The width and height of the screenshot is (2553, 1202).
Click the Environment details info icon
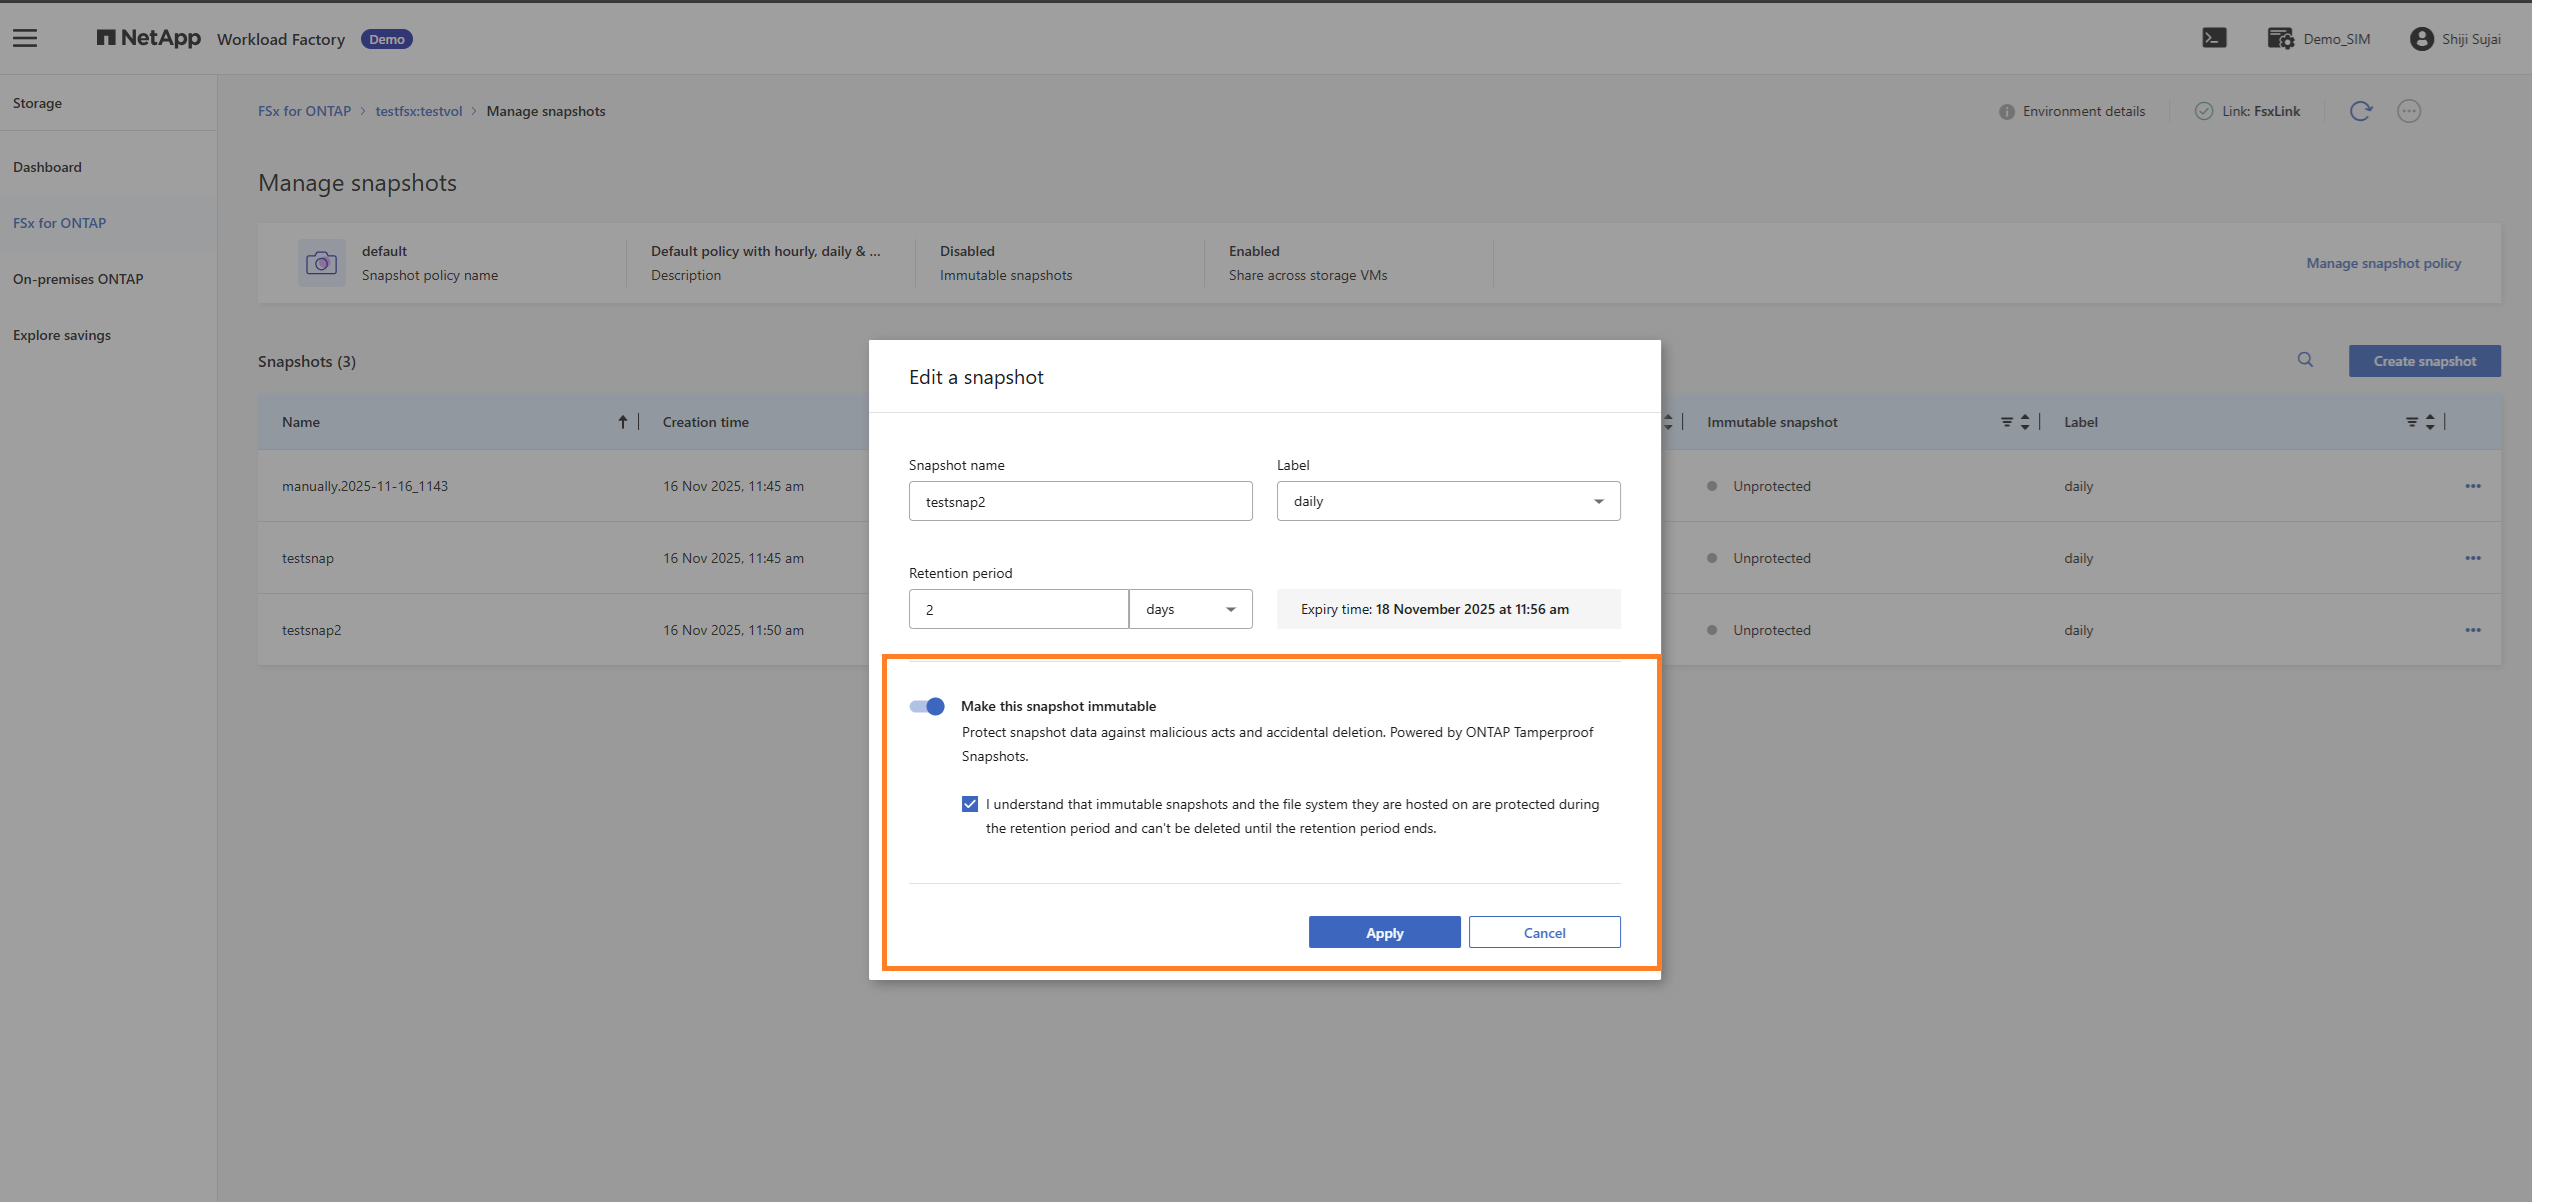tap(2006, 111)
